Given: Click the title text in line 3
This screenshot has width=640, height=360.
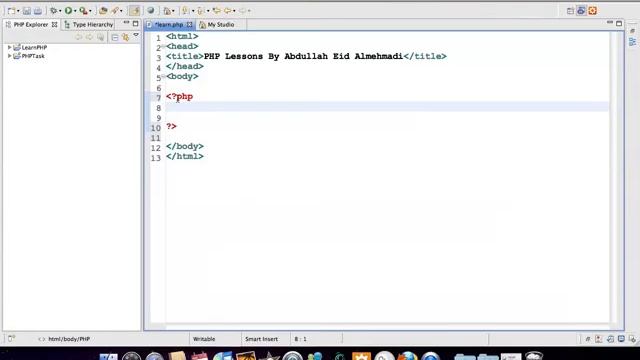Looking at the screenshot, I should pos(303,56).
